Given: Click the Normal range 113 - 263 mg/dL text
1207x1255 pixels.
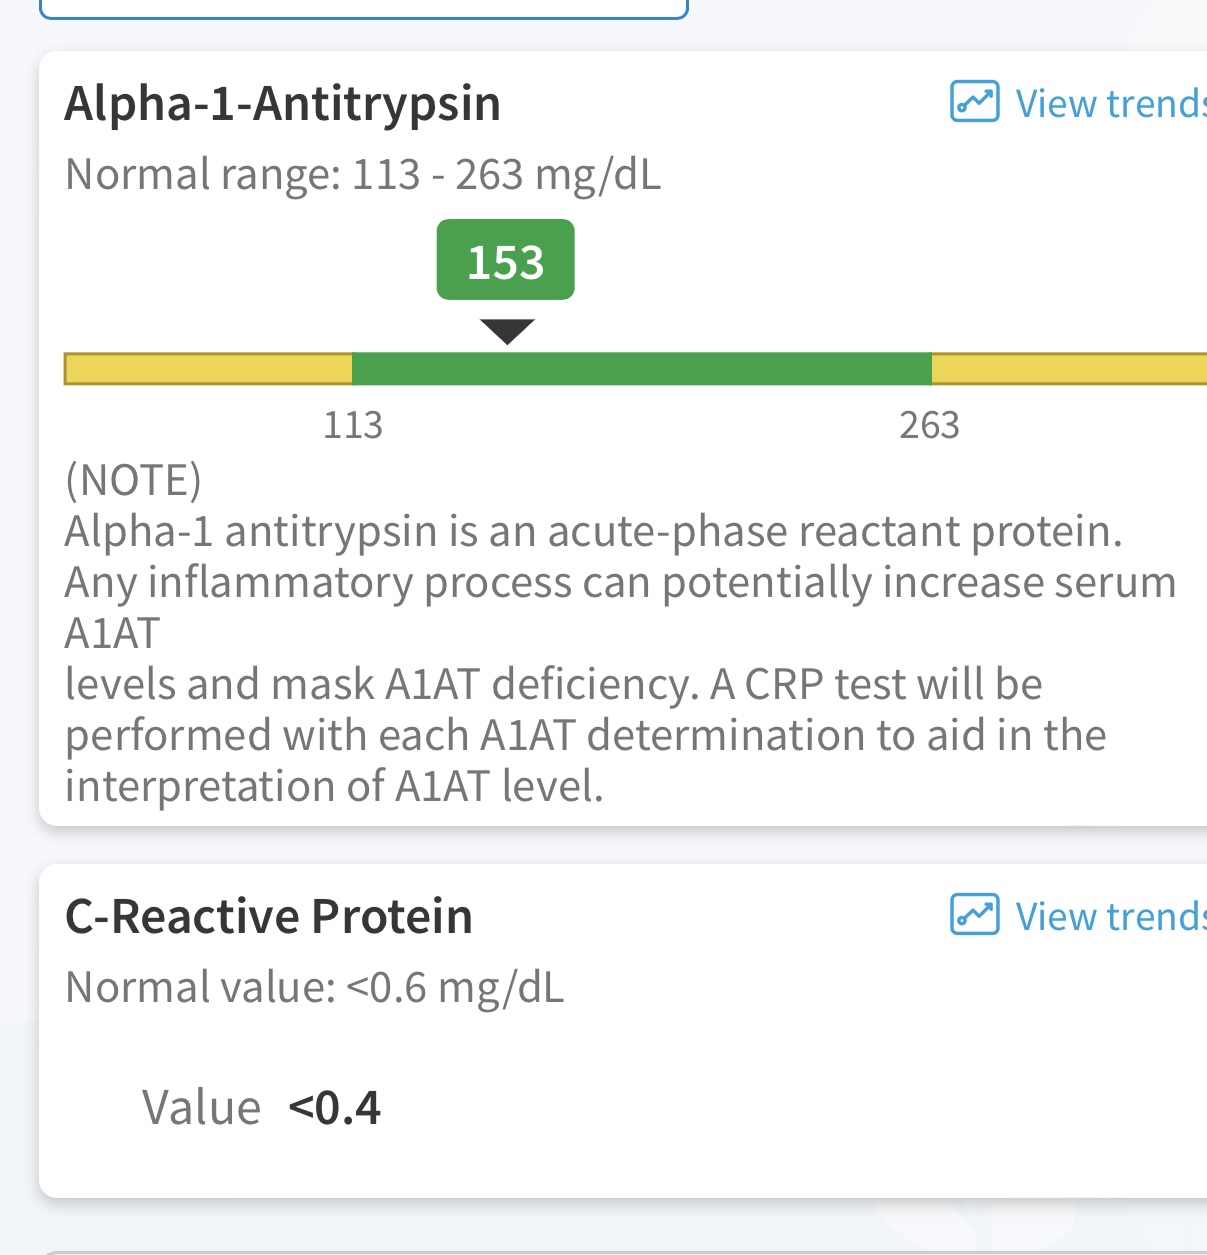Looking at the screenshot, I should 363,175.
